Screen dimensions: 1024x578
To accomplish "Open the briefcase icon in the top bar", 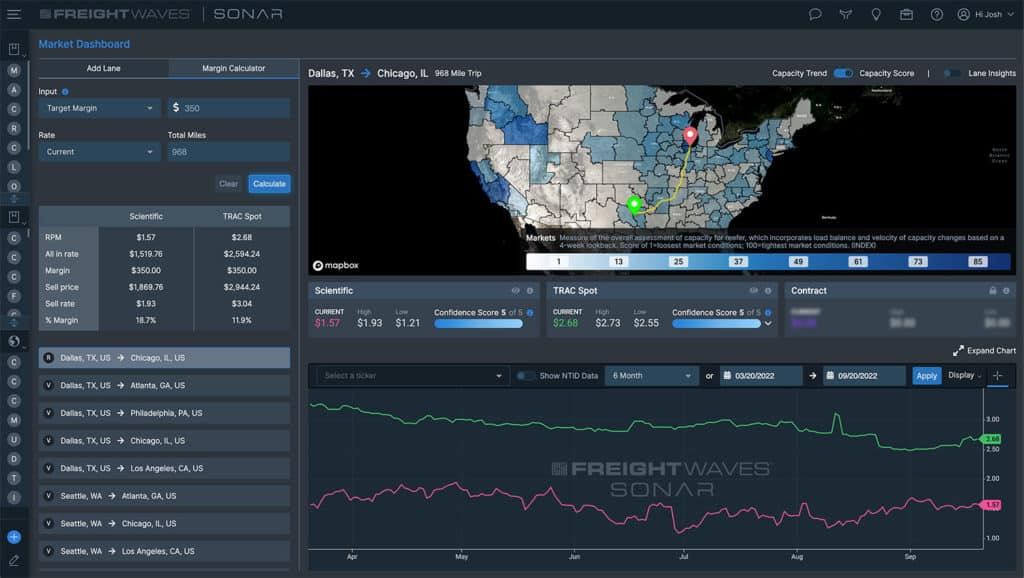I will coord(907,14).
